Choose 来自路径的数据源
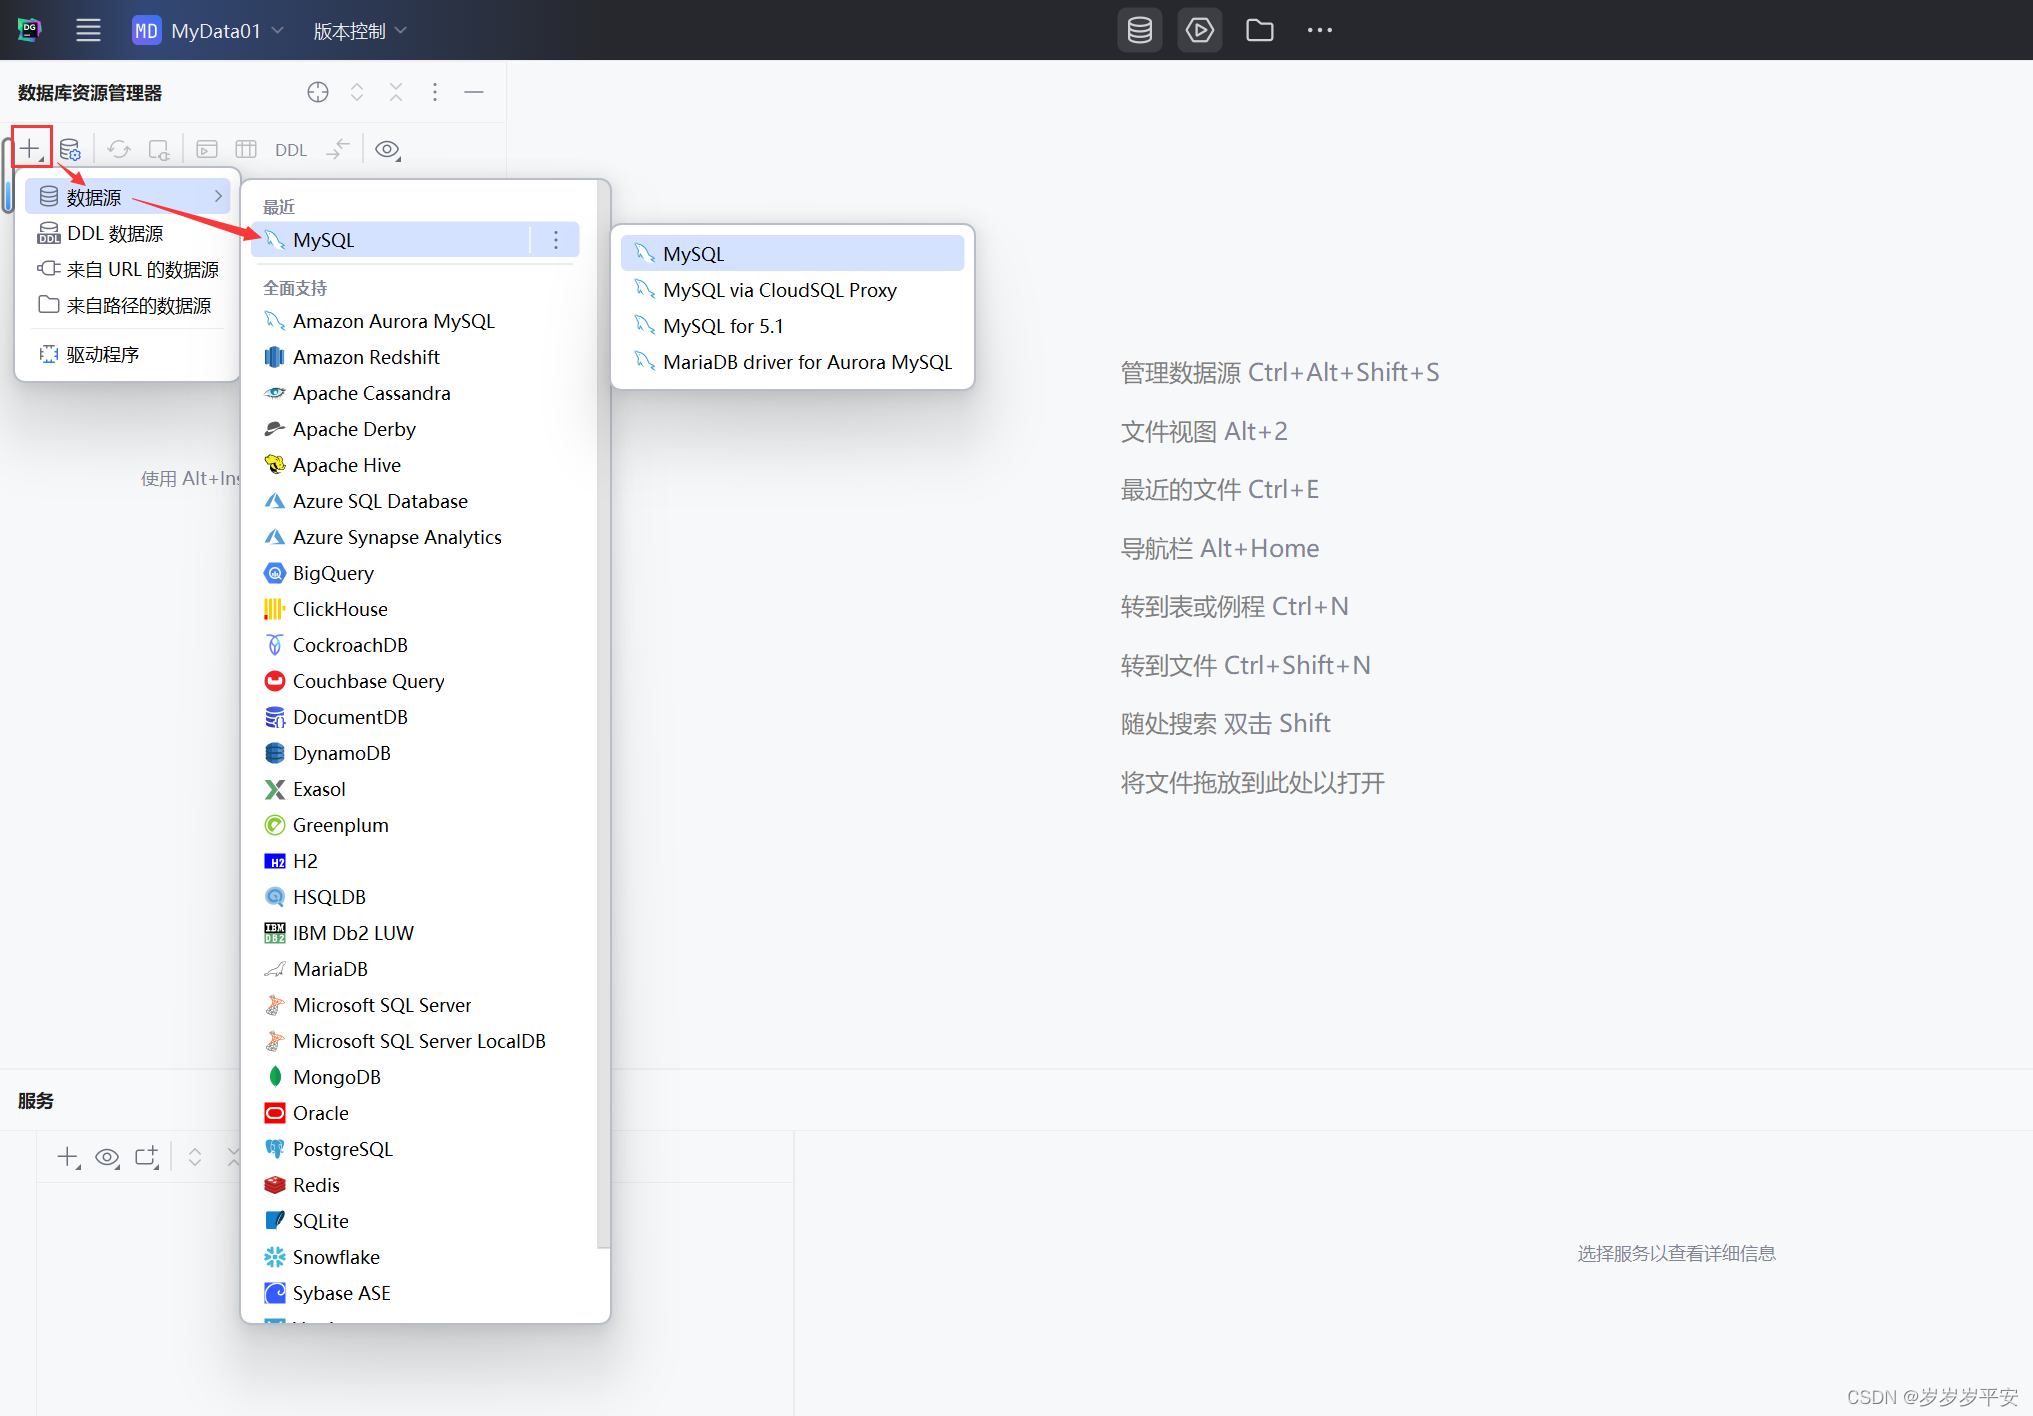The width and height of the screenshot is (2033, 1416). tap(128, 305)
